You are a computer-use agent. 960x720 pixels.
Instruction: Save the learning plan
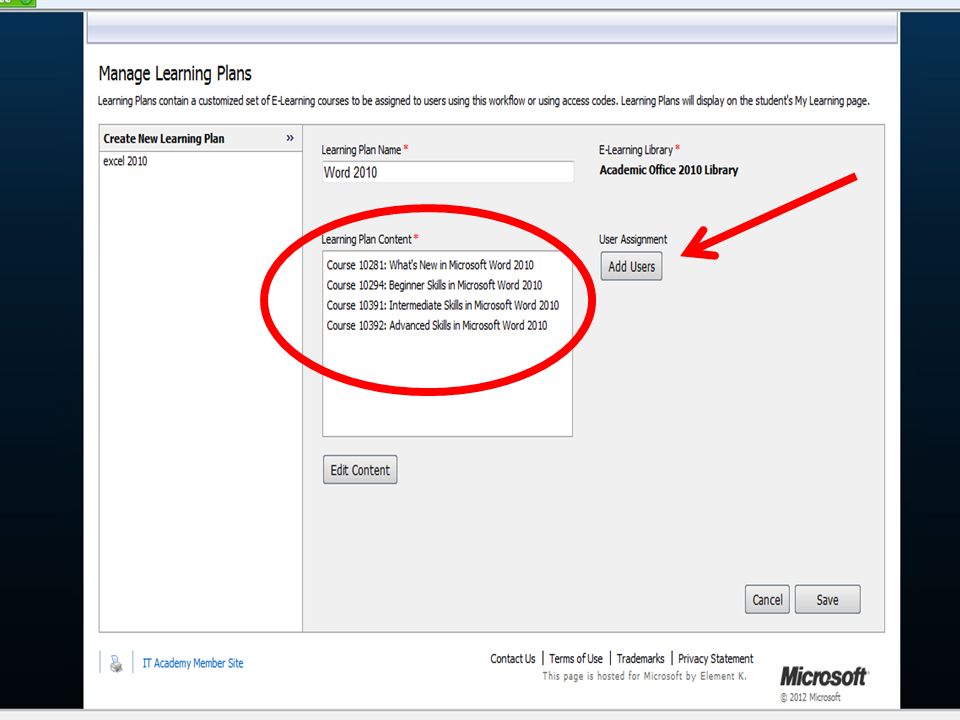pos(827,599)
